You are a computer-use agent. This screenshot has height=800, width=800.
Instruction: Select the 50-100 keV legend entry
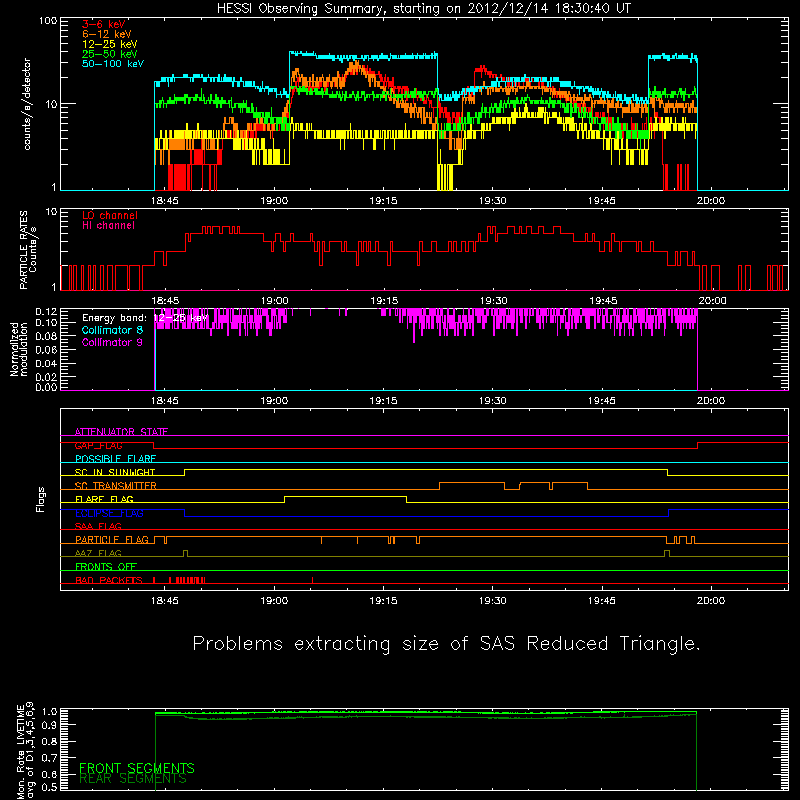tap(113, 64)
